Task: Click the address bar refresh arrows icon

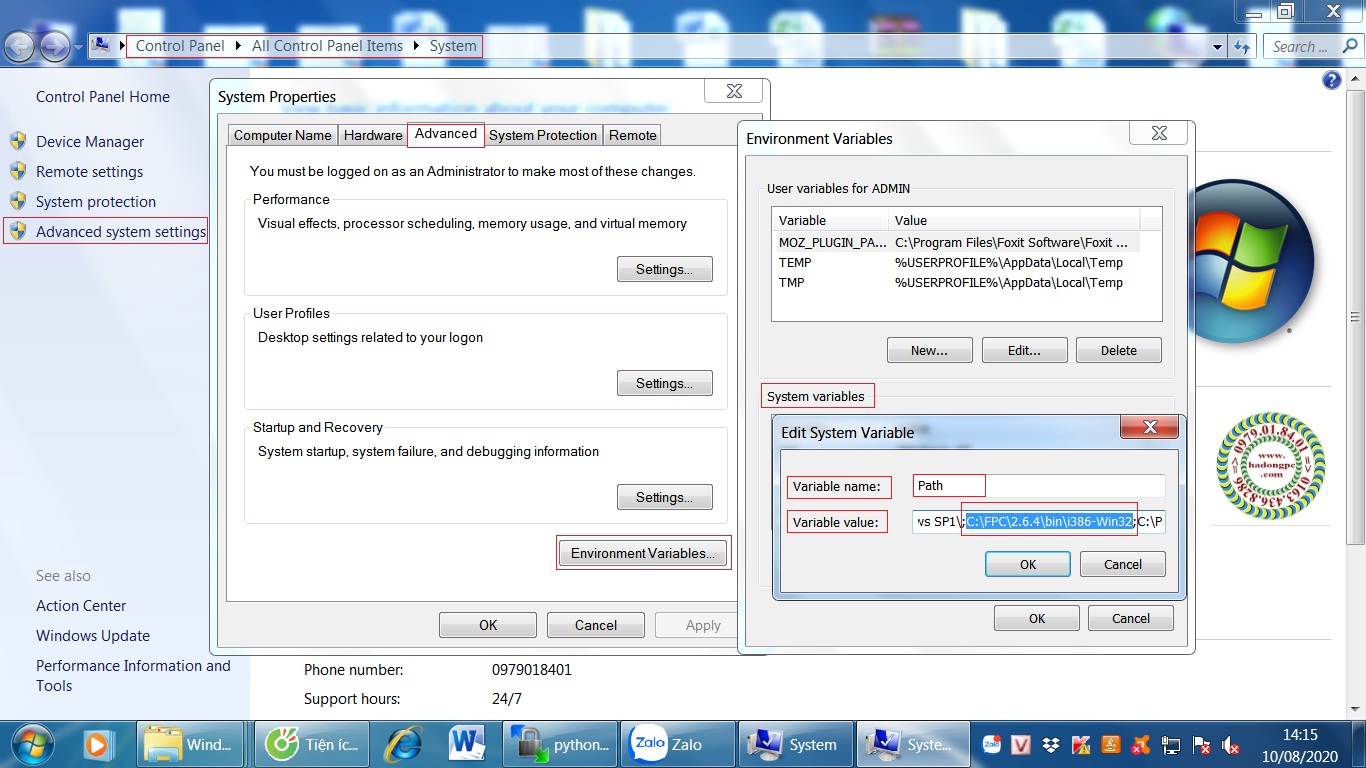Action: 1242,46
